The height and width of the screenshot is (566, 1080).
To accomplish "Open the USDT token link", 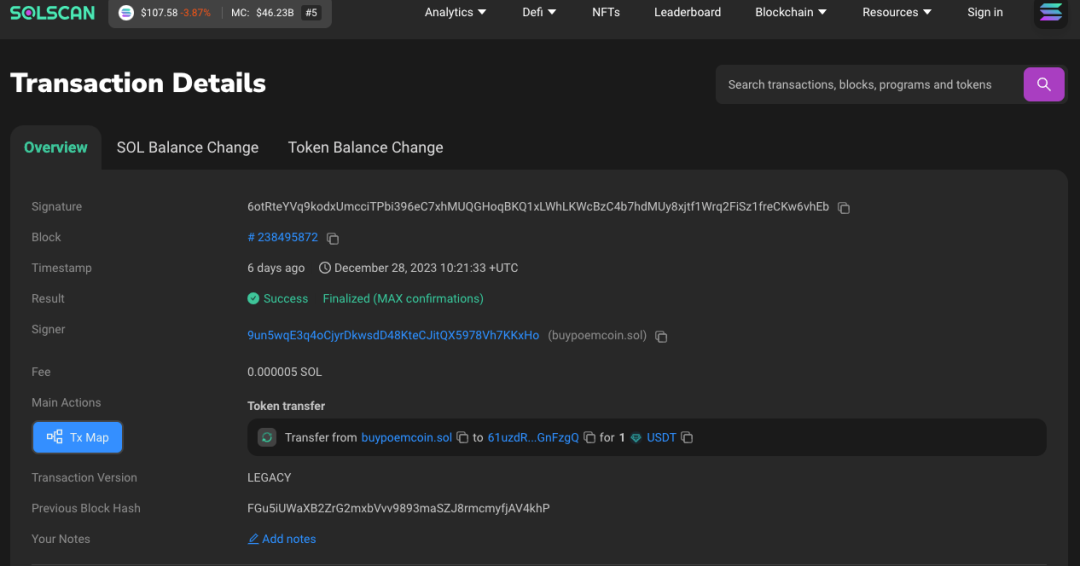I will click(x=661, y=438).
